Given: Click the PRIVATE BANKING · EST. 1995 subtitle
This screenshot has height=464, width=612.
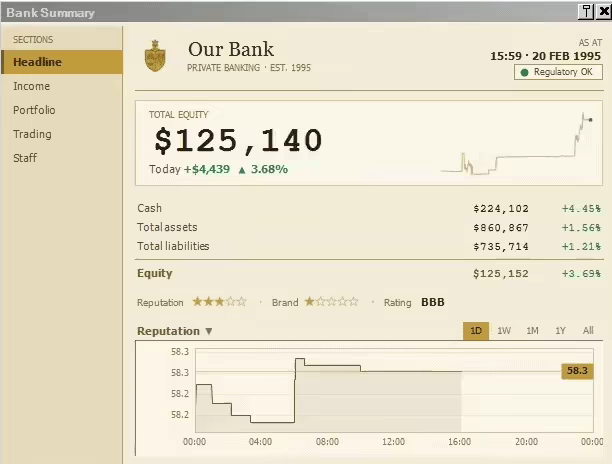Looking at the screenshot, I should click(x=249, y=68).
